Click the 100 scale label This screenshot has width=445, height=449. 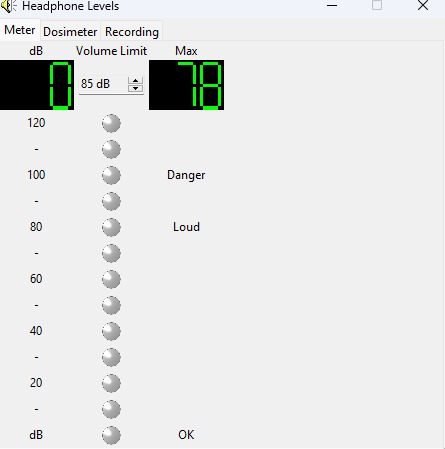click(x=36, y=175)
